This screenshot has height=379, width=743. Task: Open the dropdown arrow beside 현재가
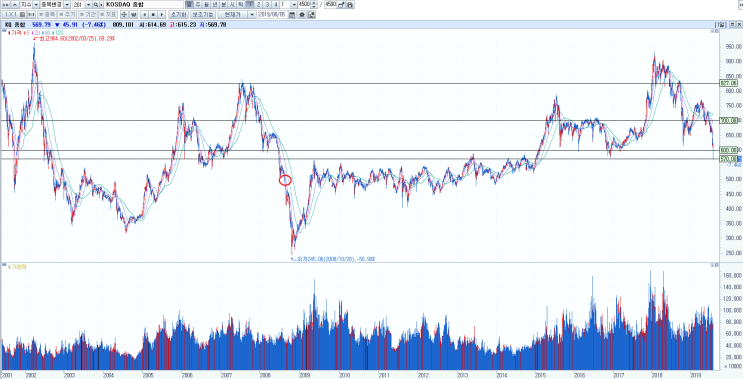(x=252, y=15)
